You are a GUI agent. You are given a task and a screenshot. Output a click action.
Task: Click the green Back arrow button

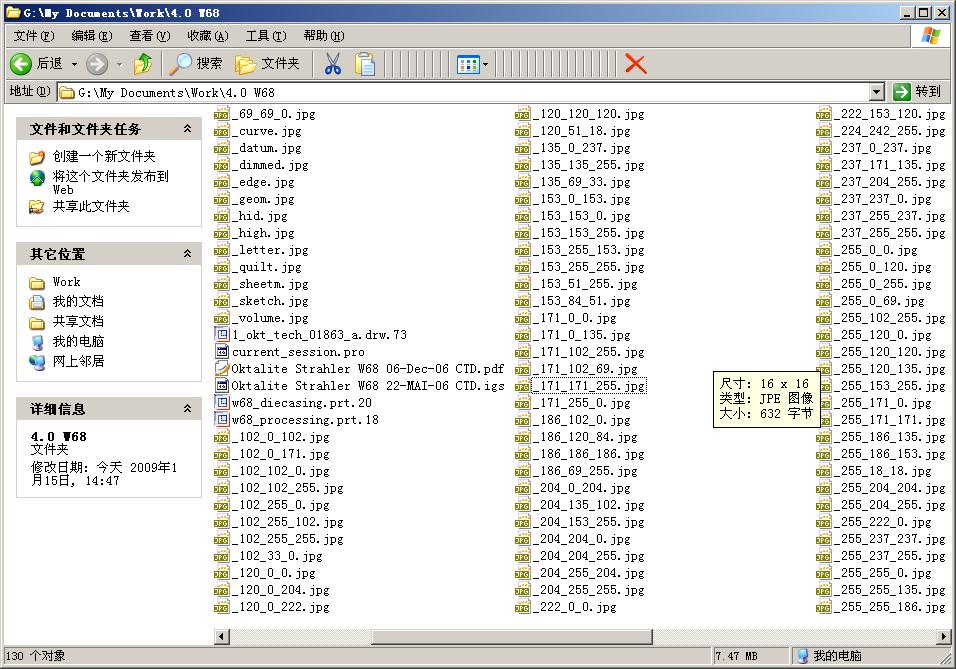[x=21, y=63]
